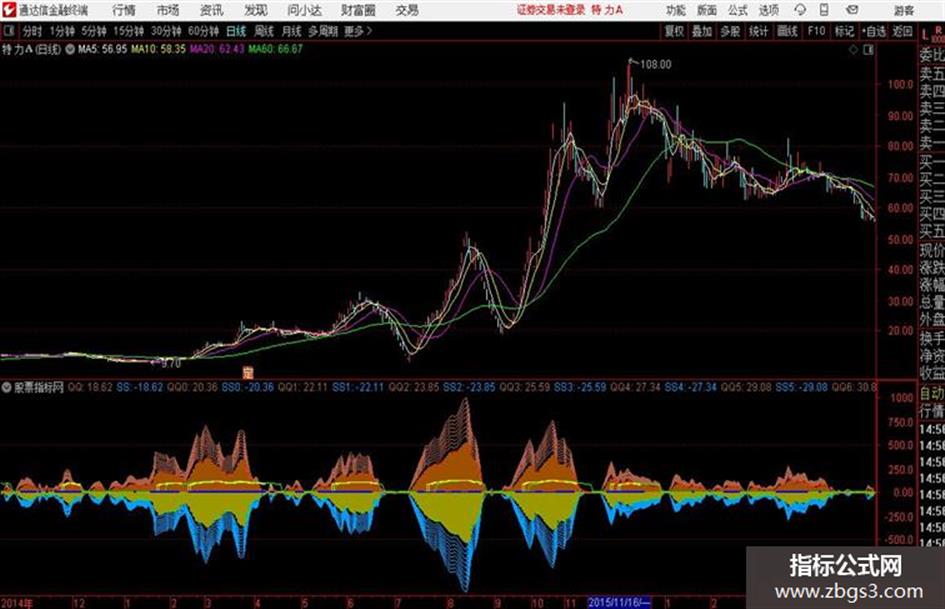Click the 股票指标网 indicator name
This screenshot has height=609, width=945.
coord(39,387)
